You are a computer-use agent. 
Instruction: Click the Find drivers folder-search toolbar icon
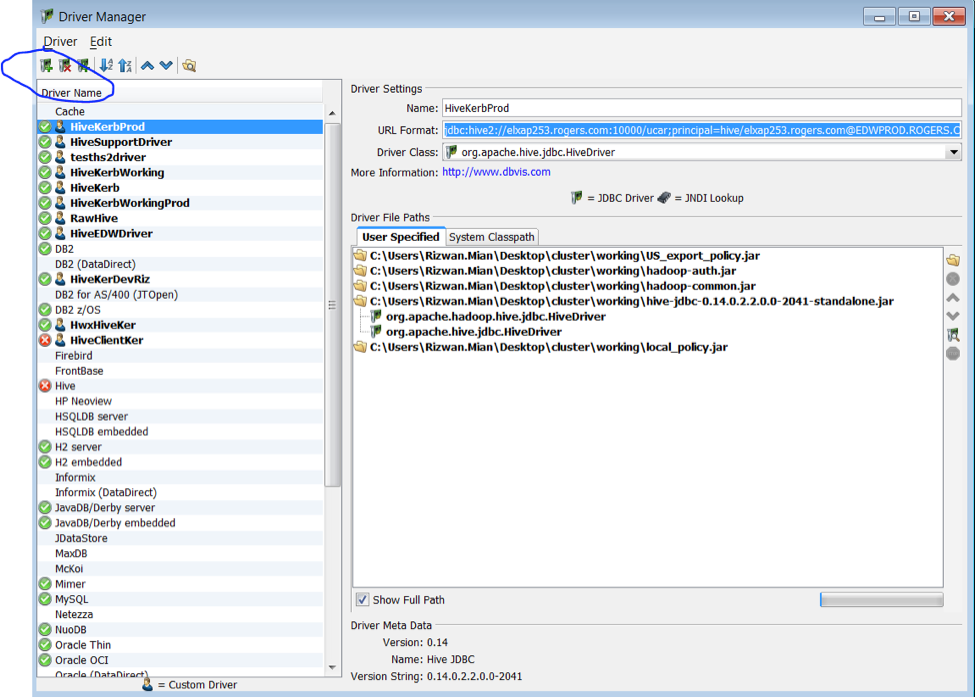point(189,65)
